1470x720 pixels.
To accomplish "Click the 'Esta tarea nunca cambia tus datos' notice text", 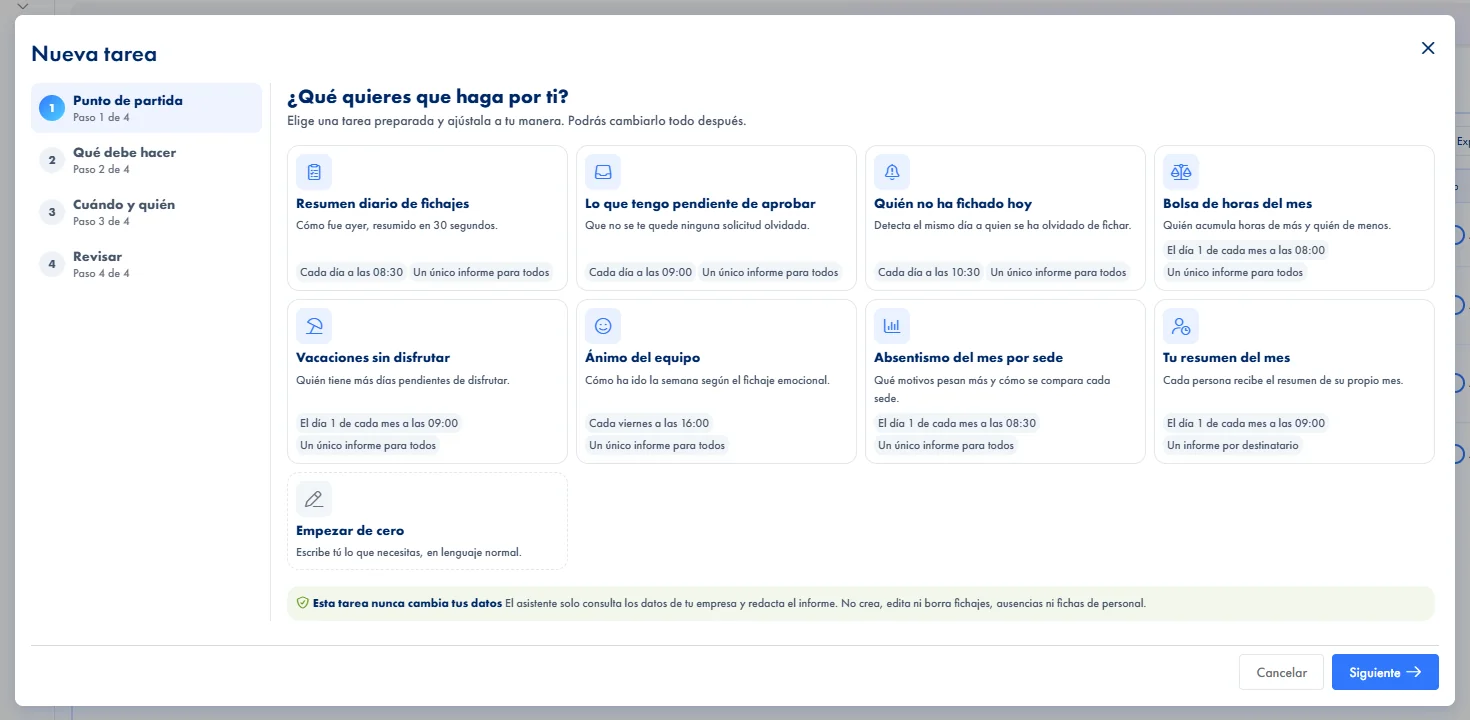I will pos(407,604).
